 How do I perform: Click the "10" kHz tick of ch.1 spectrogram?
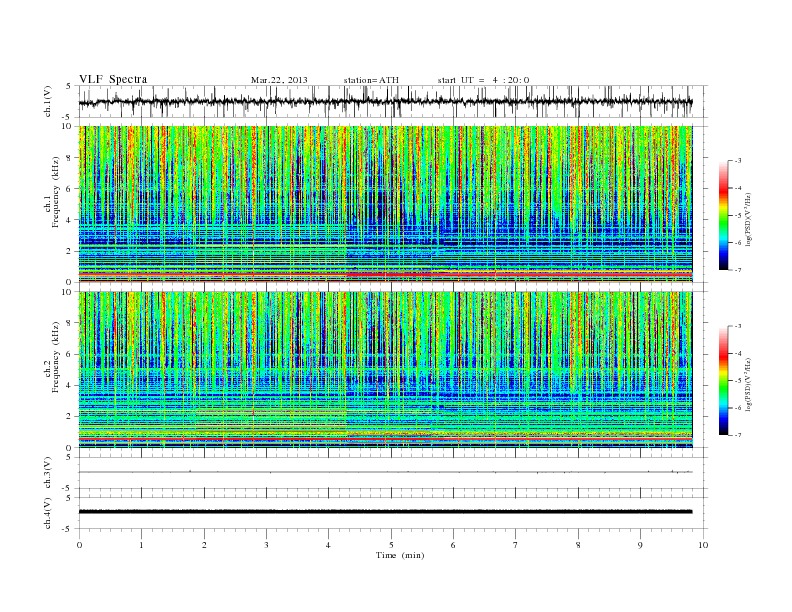(68, 126)
